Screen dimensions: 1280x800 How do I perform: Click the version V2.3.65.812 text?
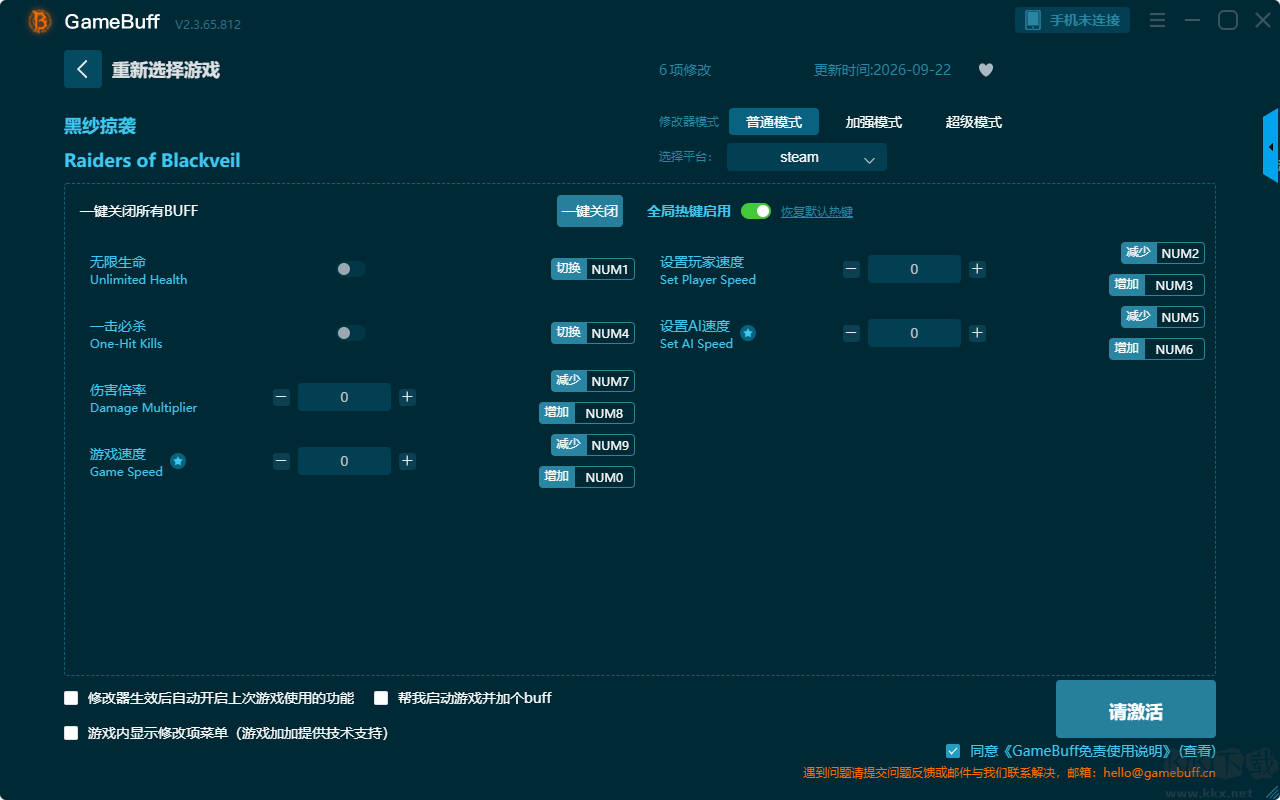click(x=208, y=23)
